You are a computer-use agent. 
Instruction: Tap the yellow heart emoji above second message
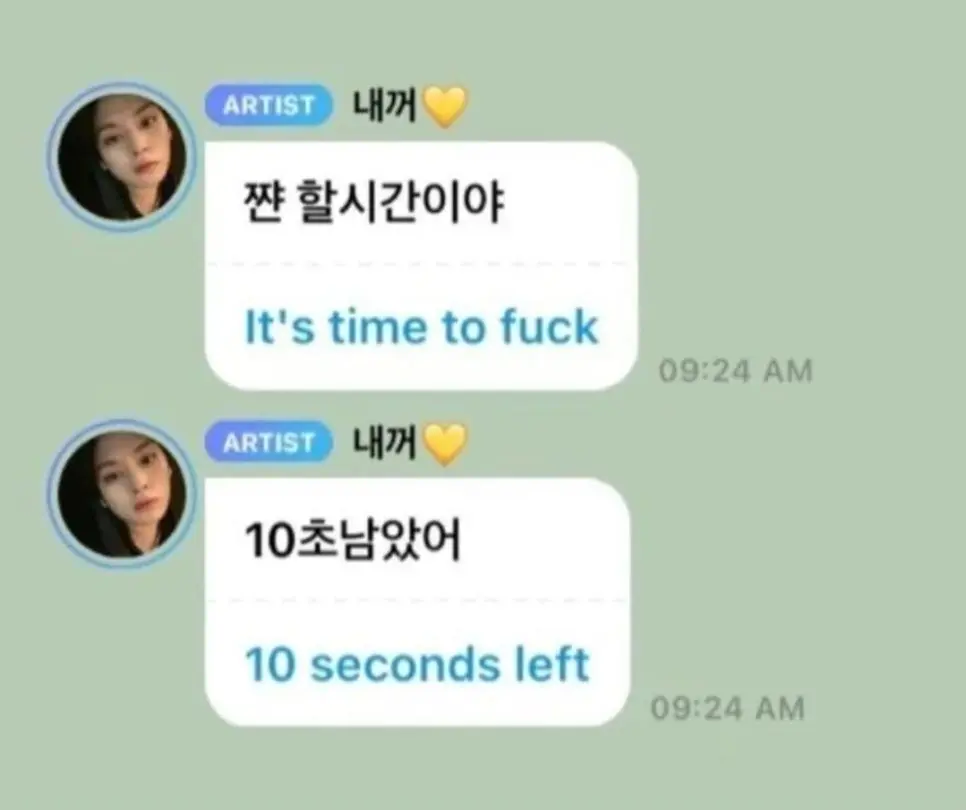(x=446, y=443)
